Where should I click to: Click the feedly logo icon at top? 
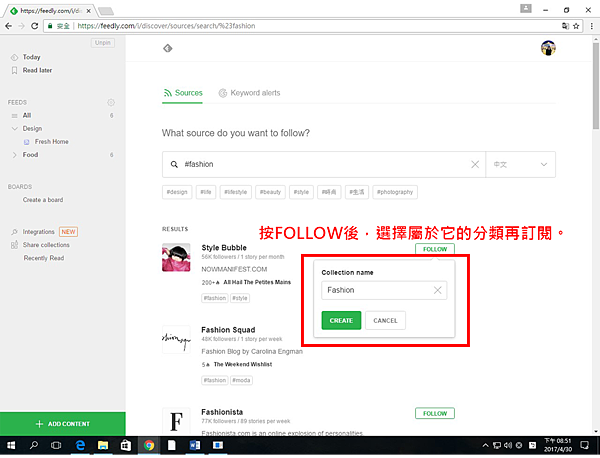(x=168, y=48)
